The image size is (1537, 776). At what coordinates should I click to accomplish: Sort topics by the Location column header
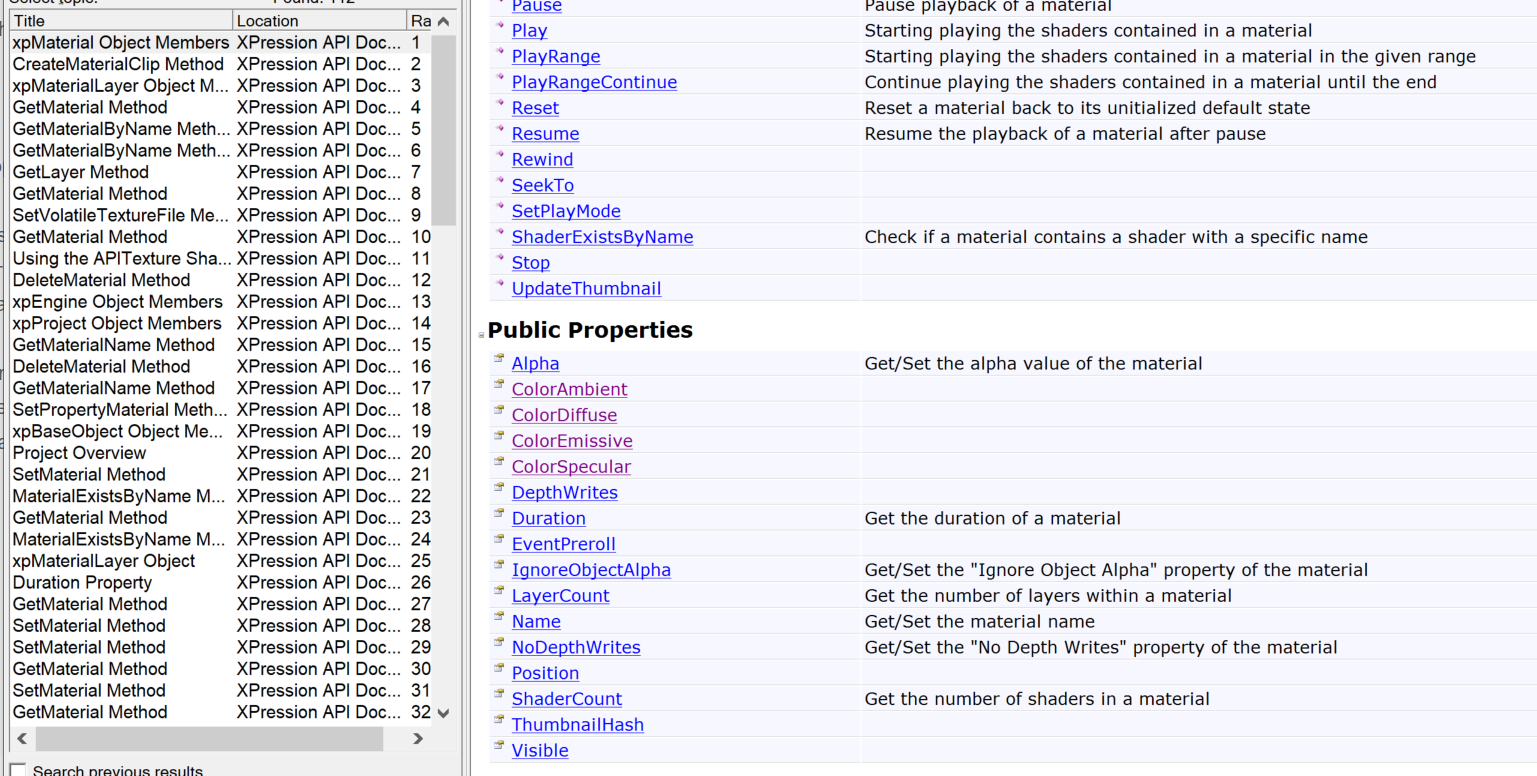tap(318, 20)
